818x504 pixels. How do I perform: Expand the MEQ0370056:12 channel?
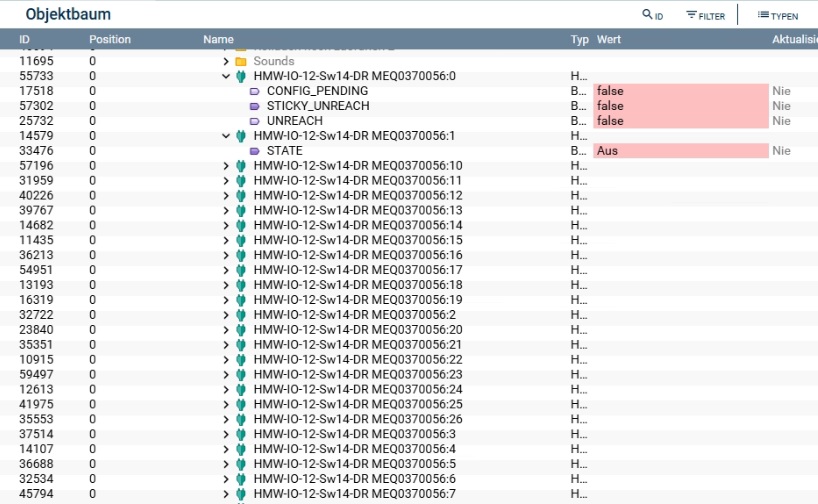tap(226, 196)
